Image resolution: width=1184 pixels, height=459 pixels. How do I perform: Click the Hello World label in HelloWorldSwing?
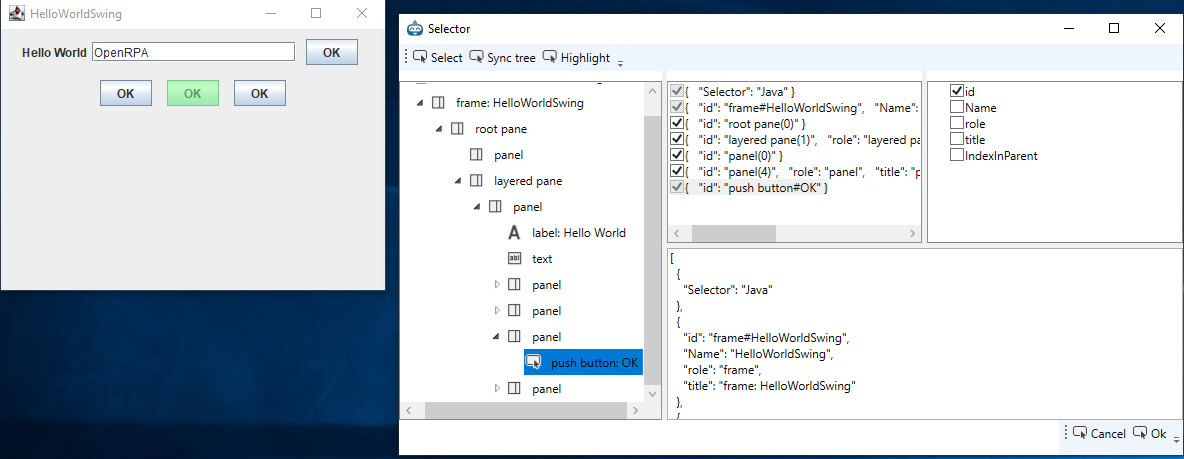pyautogui.click(x=54, y=53)
